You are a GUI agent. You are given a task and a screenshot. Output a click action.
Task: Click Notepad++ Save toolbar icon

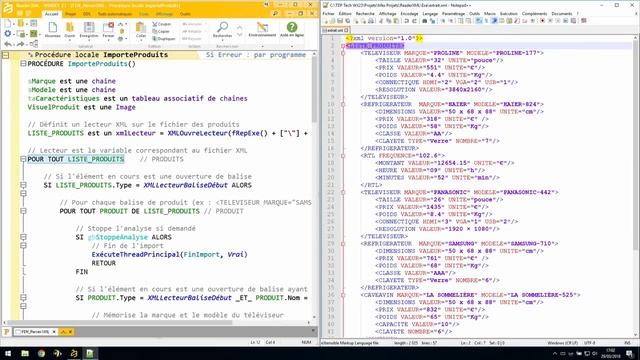[x=340, y=20]
